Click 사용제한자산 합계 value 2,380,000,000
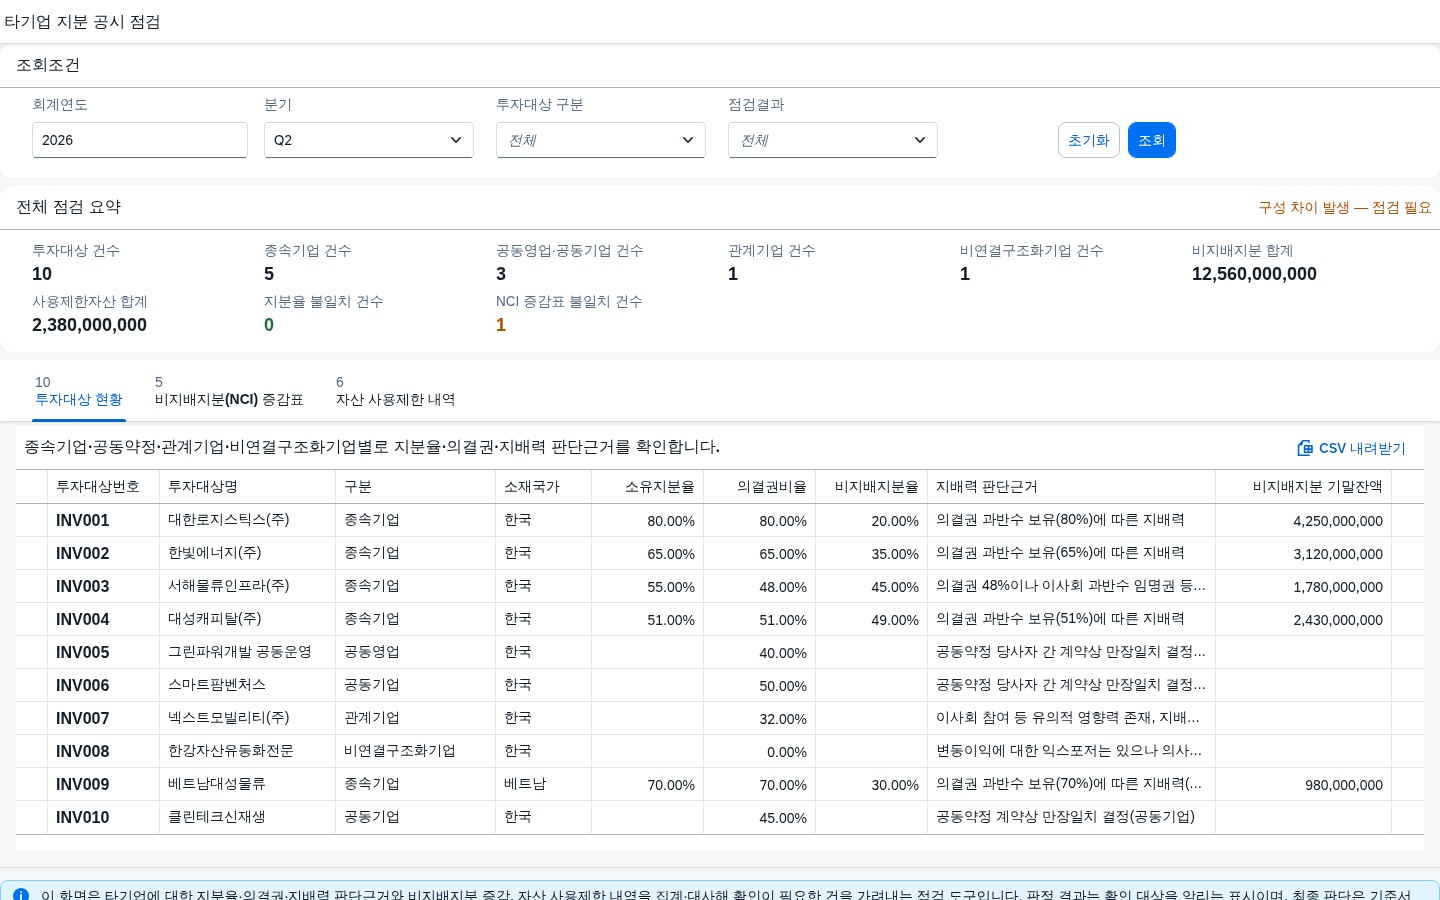This screenshot has width=1440, height=900. [89, 325]
